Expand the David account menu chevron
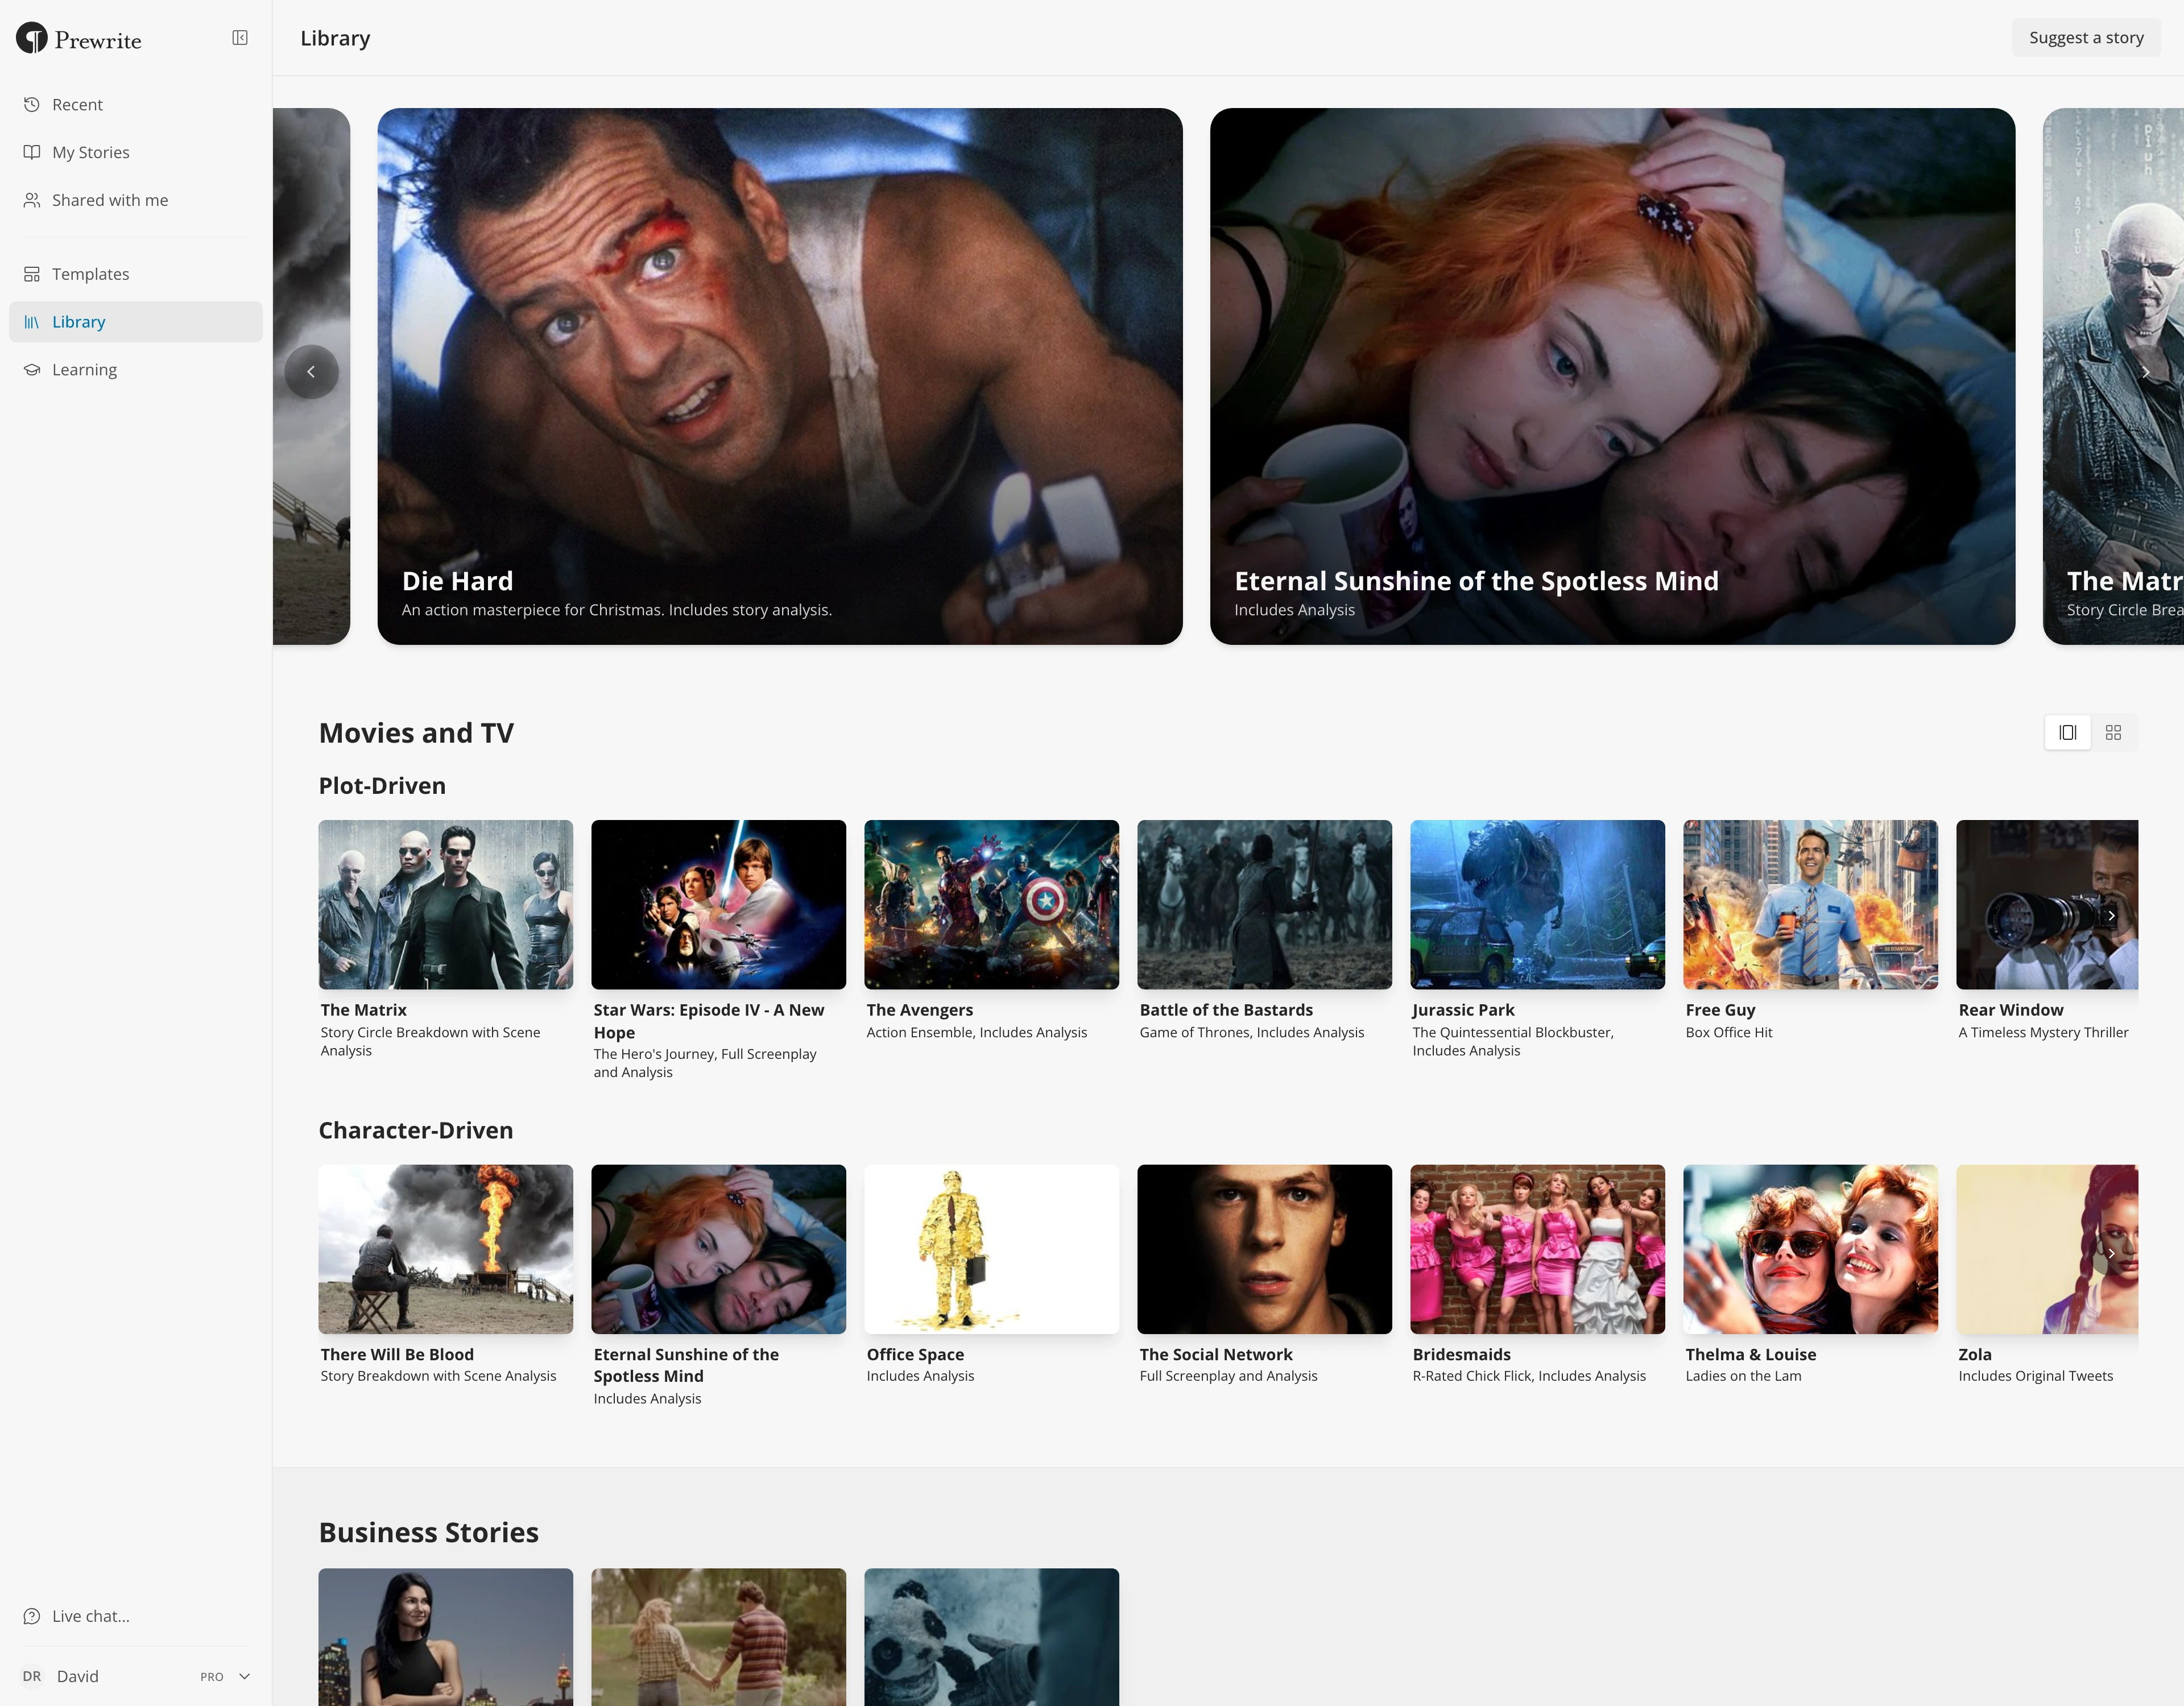This screenshot has height=1706, width=2184. (244, 1676)
